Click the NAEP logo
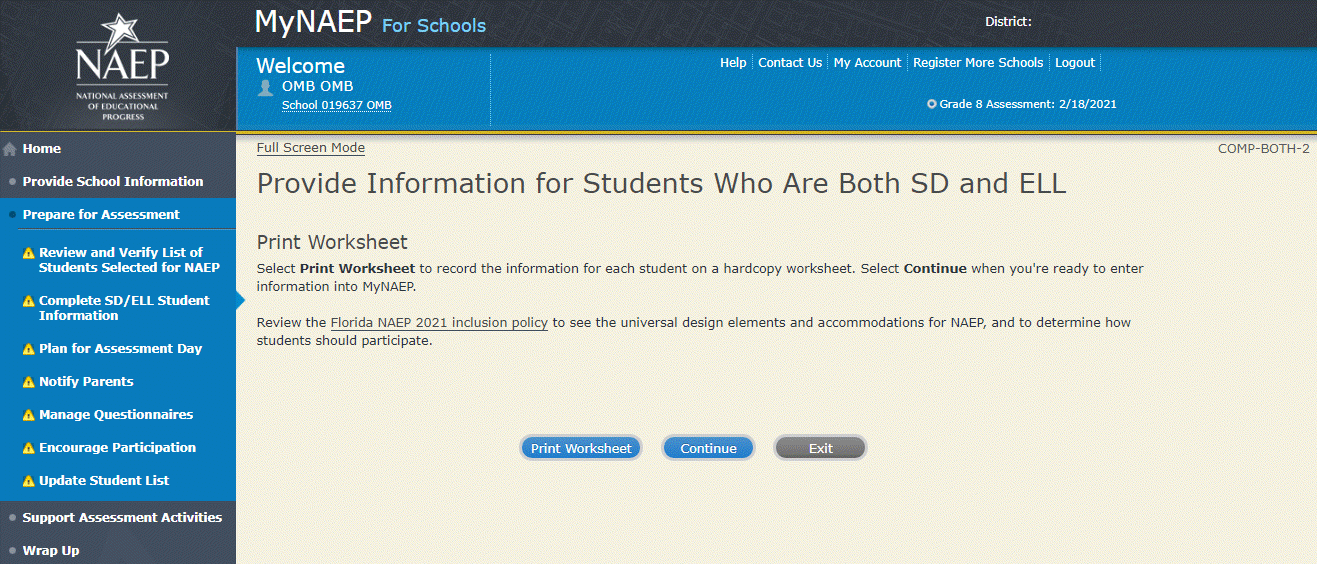 122,66
